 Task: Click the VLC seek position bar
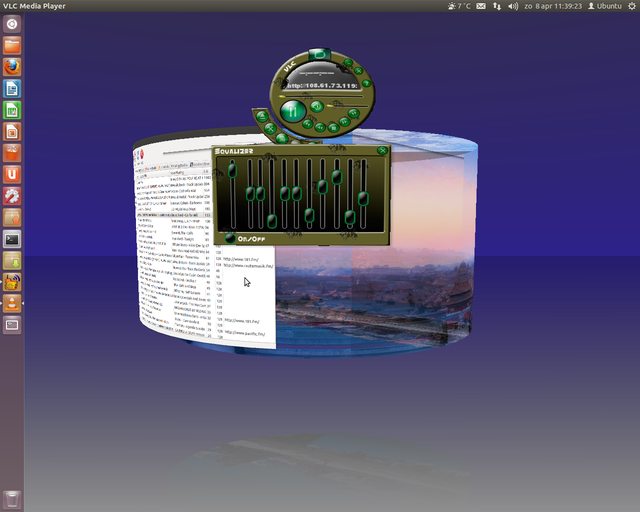click(321, 96)
